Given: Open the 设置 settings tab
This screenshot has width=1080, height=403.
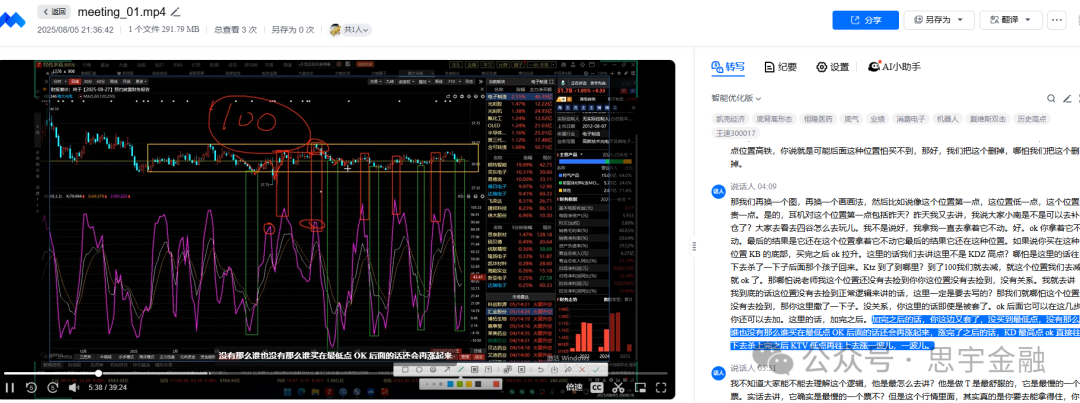Looking at the screenshot, I should click(832, 67).
